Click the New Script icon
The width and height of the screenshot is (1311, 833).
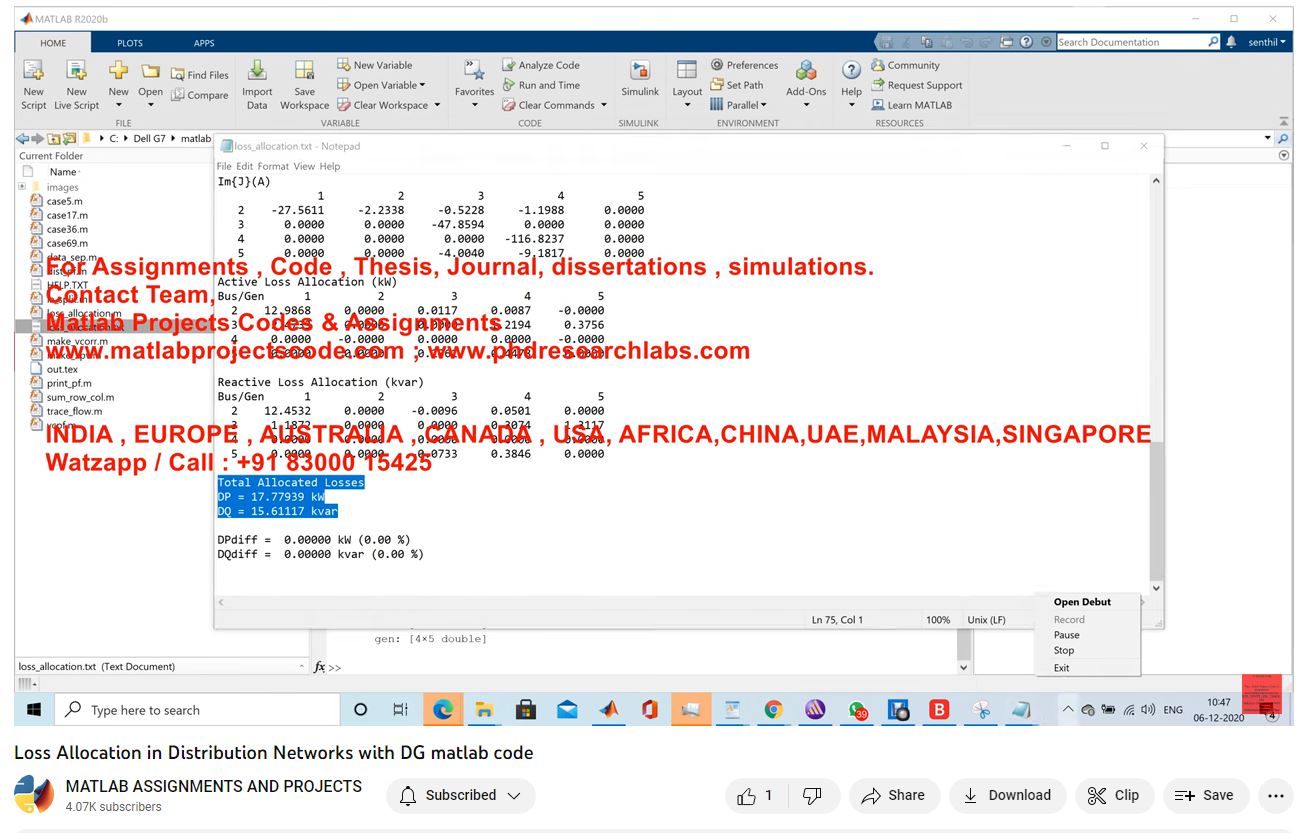[x=34, y=72]
